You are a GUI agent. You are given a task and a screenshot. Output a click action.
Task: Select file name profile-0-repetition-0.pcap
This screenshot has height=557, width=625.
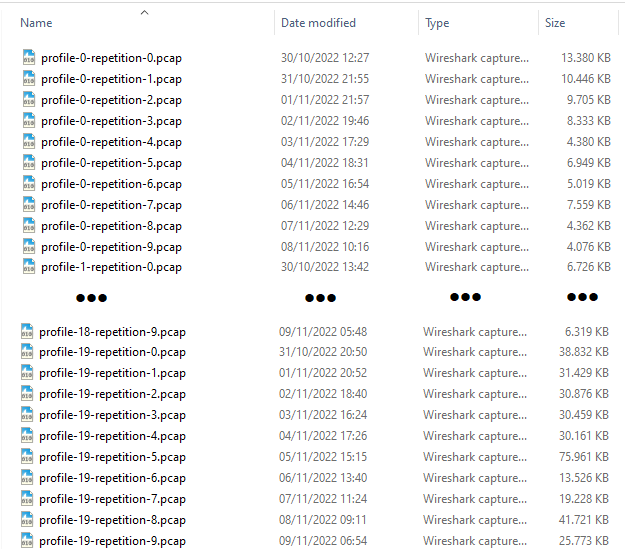pyautogui.click(x=111, y=58)
